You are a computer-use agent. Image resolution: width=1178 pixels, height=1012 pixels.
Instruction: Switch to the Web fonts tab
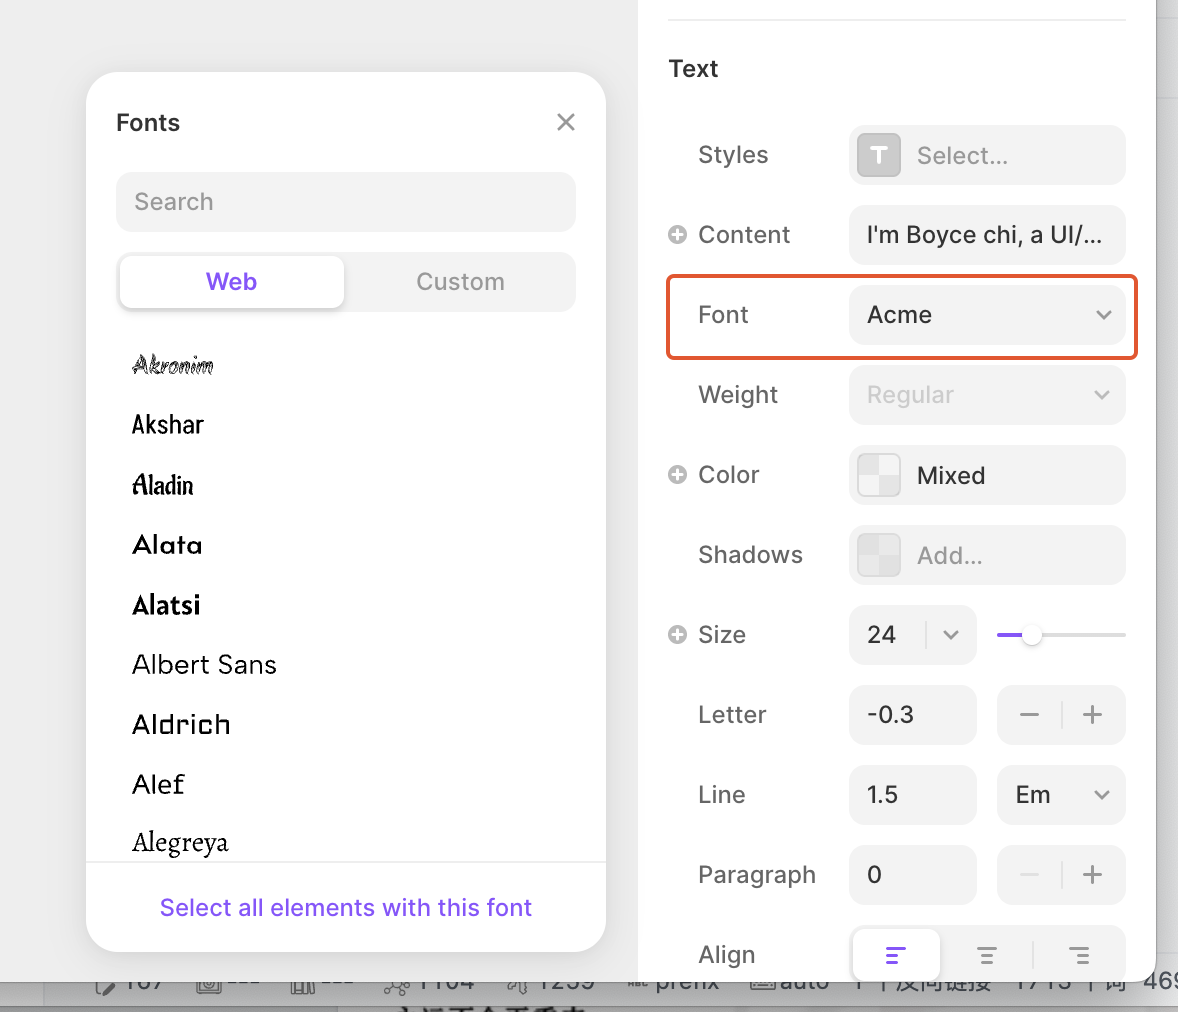click(x=232, y=282)
